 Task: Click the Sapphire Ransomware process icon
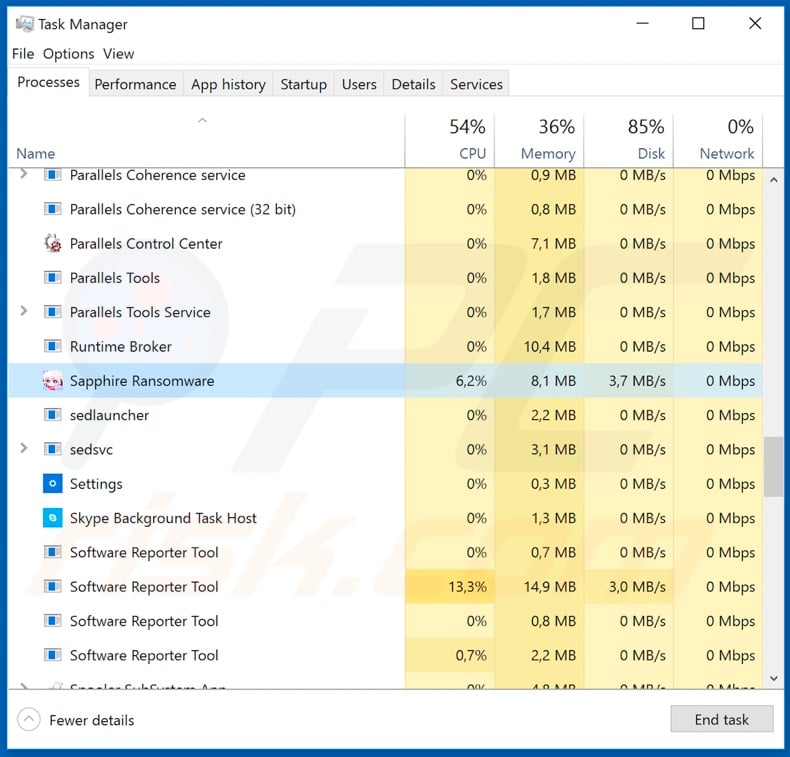click(x=52, y=381)
